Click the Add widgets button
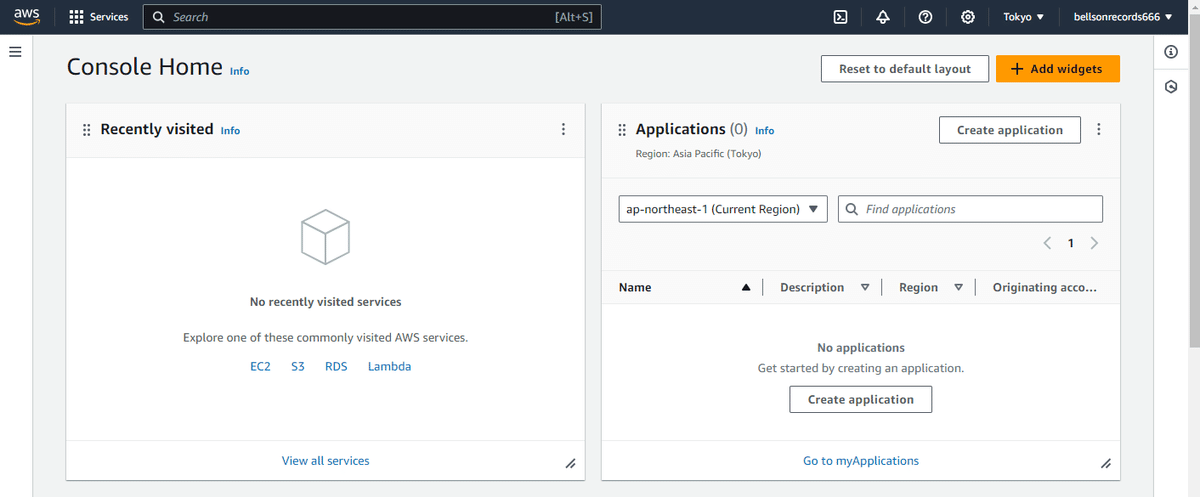 pos(1058,69)
